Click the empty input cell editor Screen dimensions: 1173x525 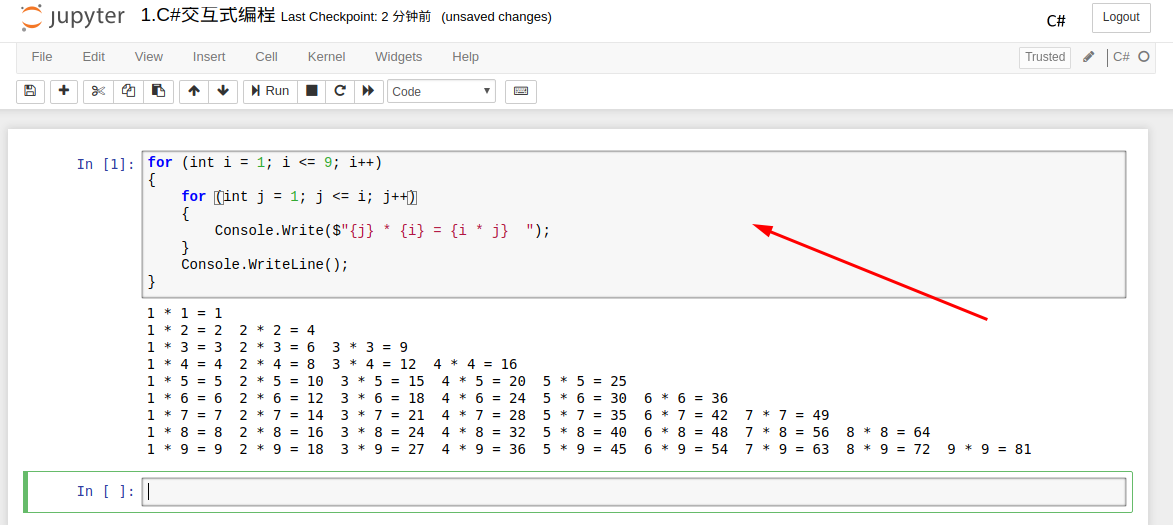(x=634, y=491)
